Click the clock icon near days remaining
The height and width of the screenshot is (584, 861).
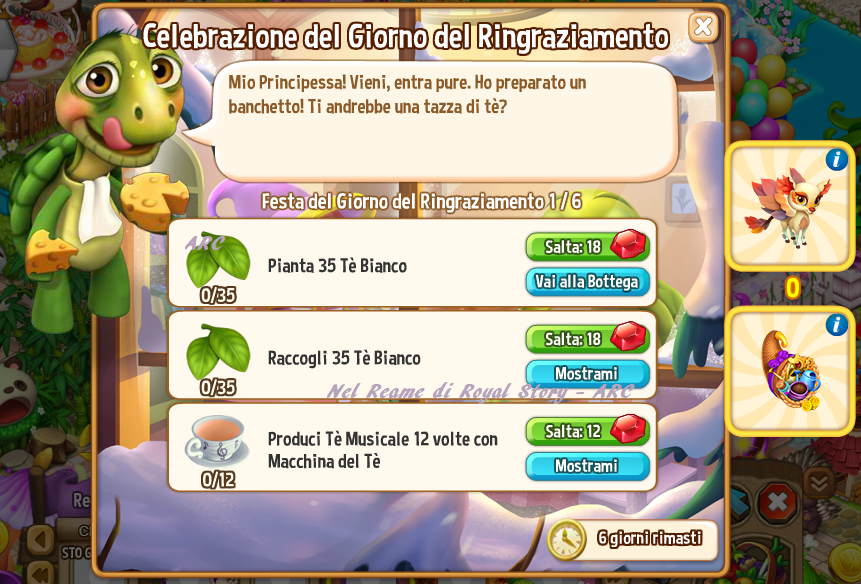click(x=567, y=540)
